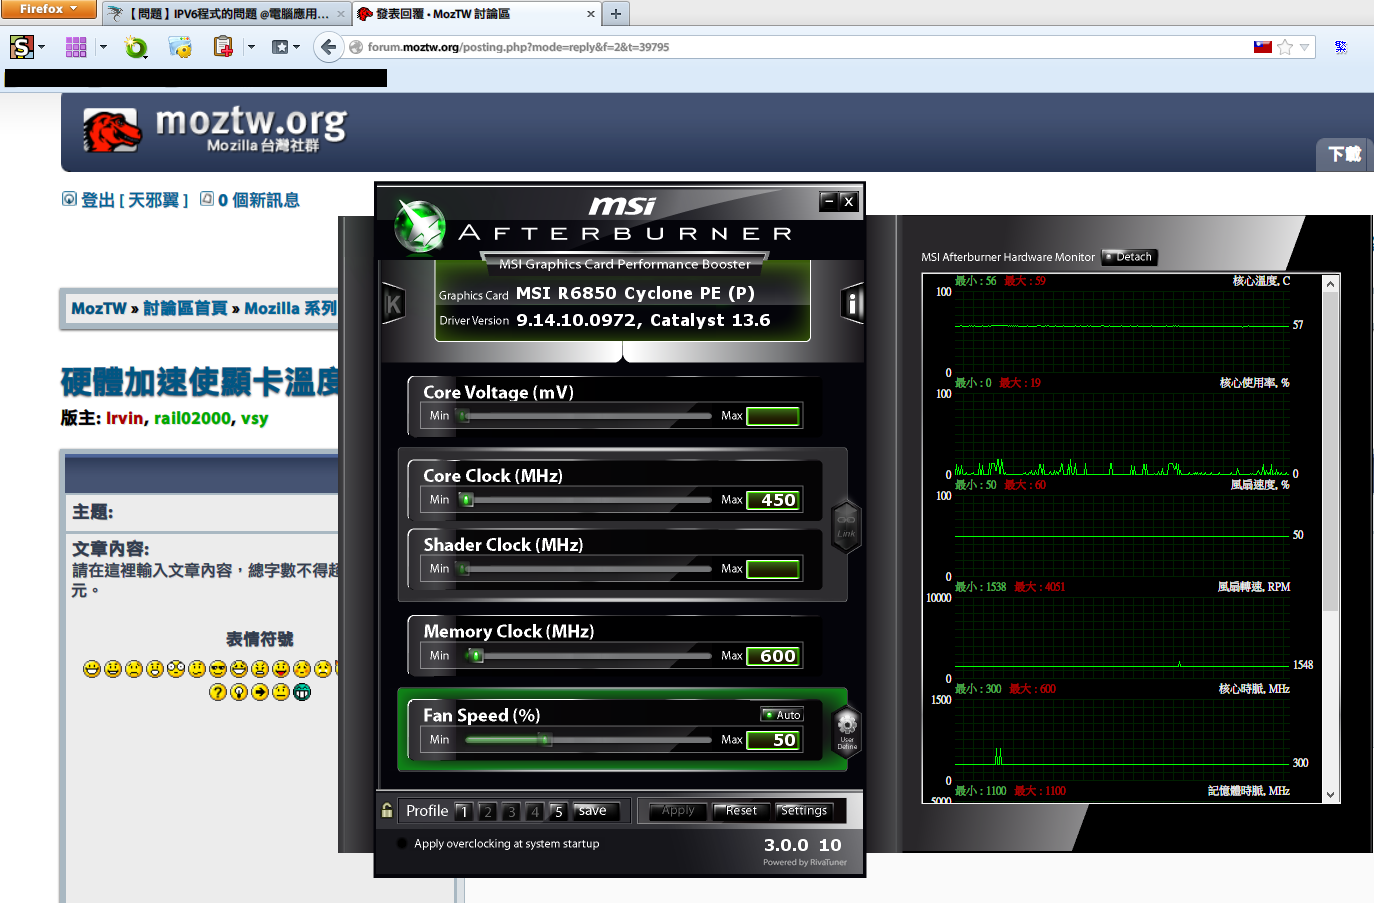
Task: Expand the bookmarks star toolbar dropdown
Action: click(x=297, y=47)
